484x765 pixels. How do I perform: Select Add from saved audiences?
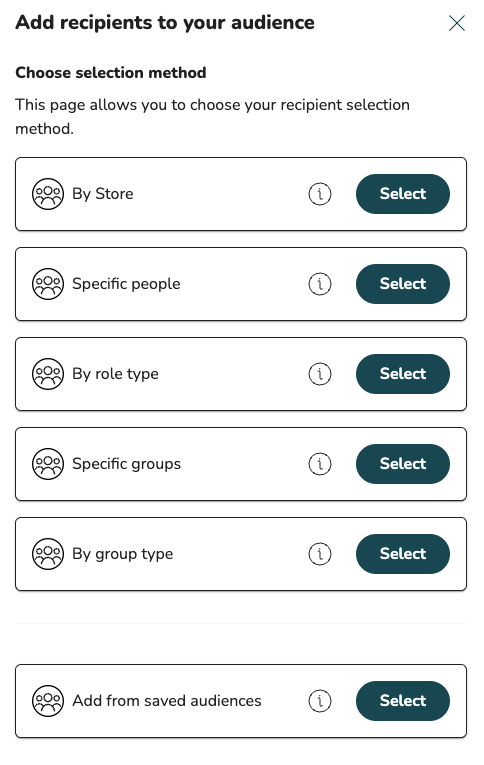point(403,701)
